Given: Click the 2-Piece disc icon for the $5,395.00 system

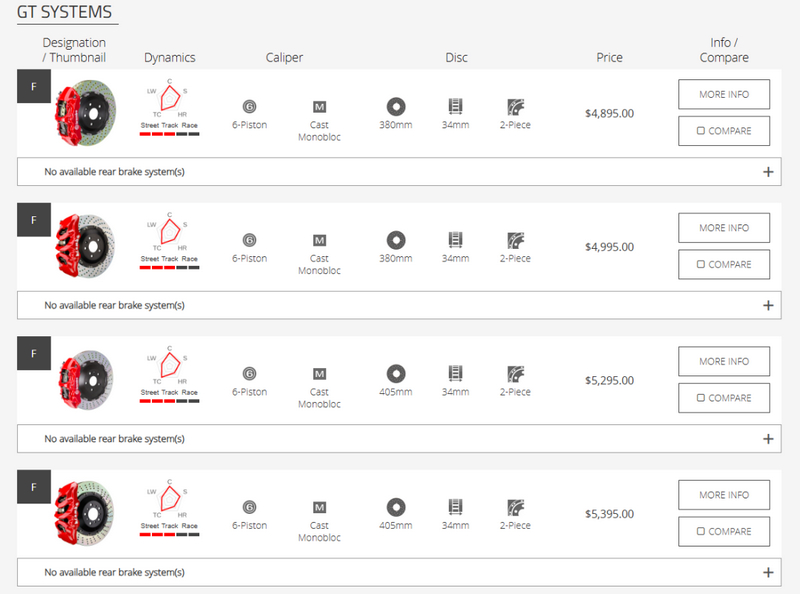Looking at the screenshot, I should point(515,507).
